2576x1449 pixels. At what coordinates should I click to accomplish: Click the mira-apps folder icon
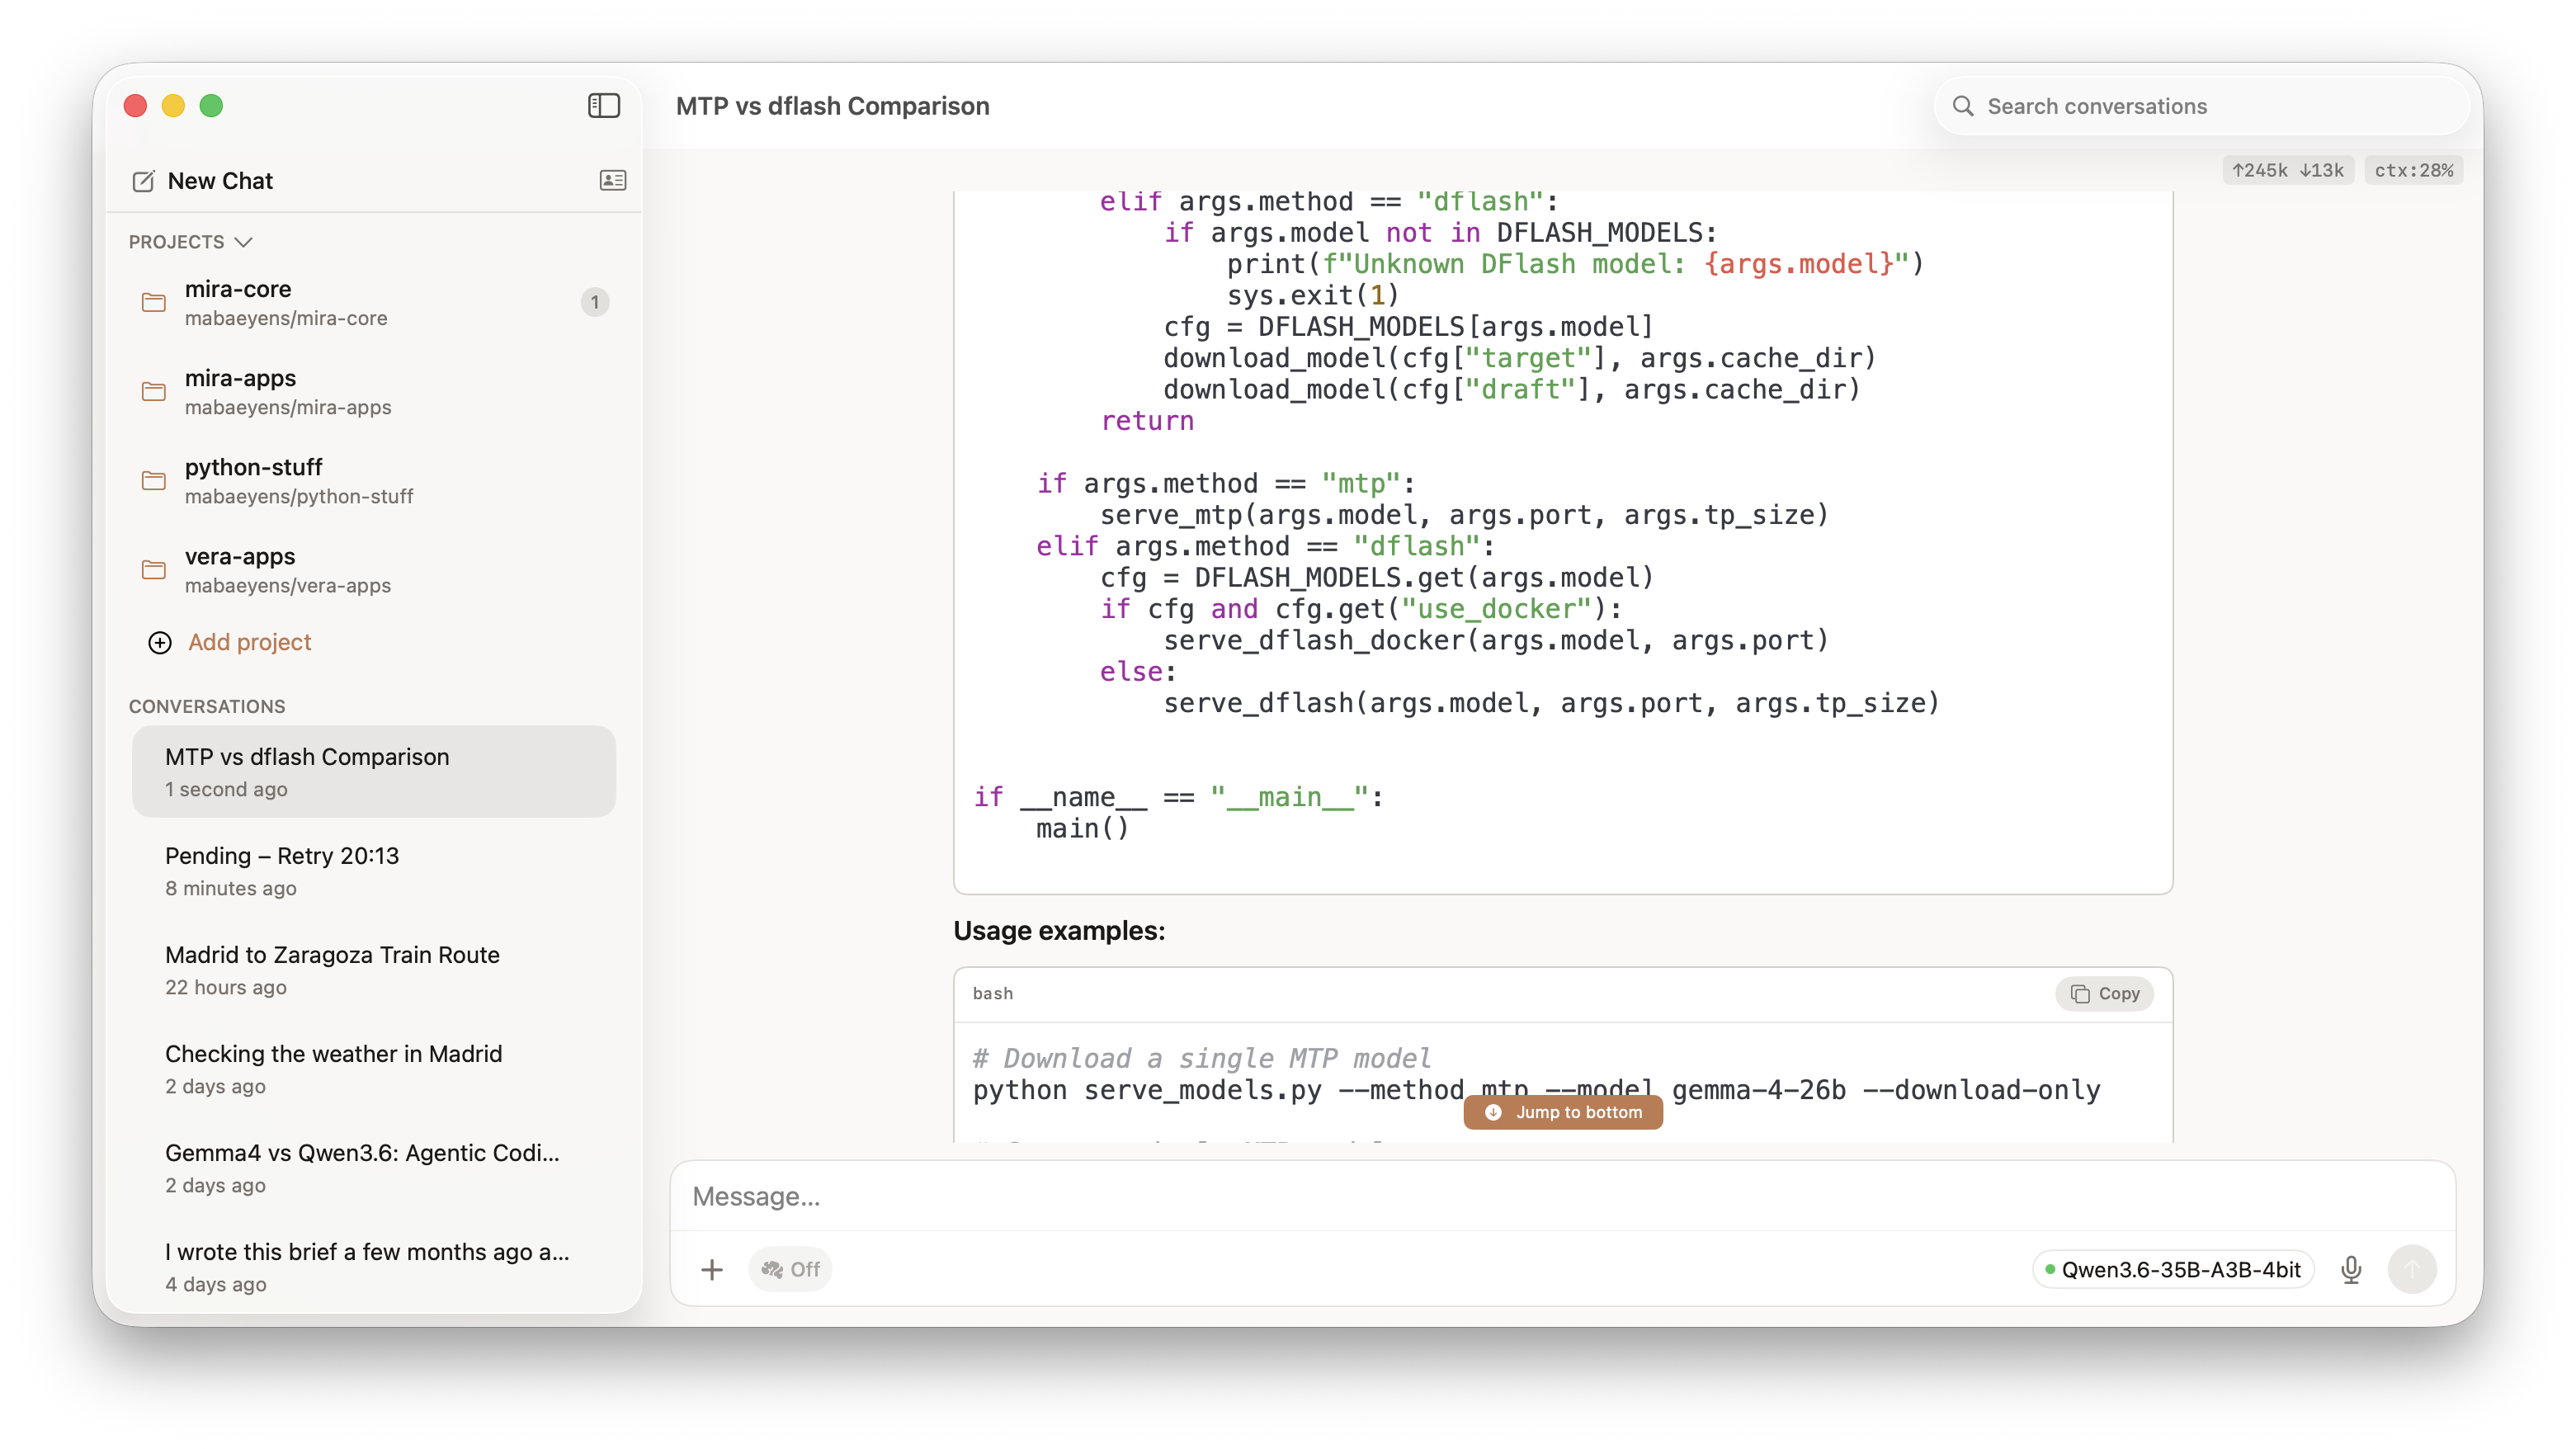coord(153,391)
